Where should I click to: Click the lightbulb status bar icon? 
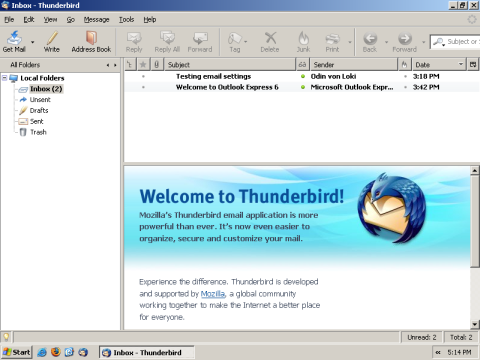click(x=6, y=337)
